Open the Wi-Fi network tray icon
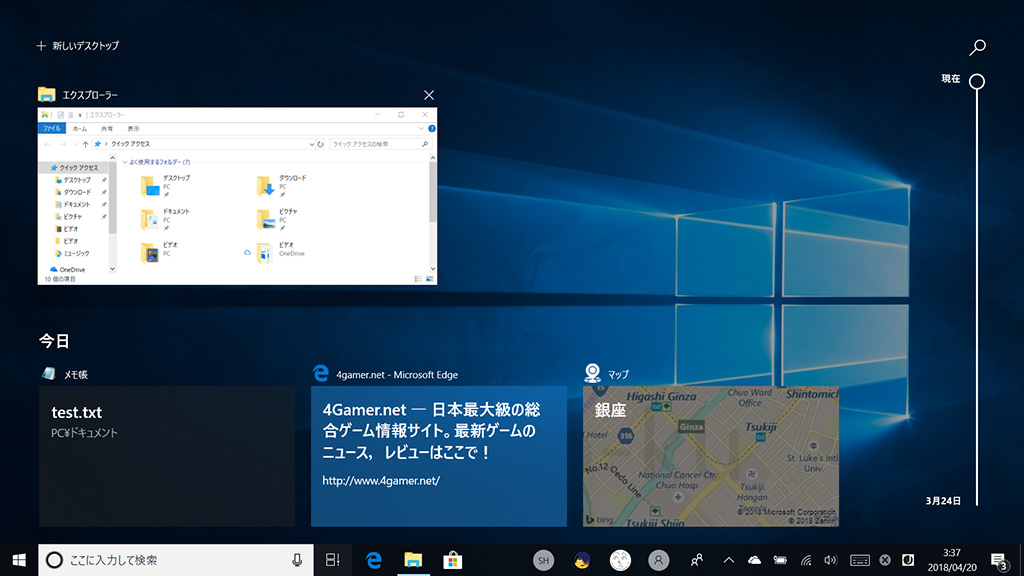 [x=806, y=560]
